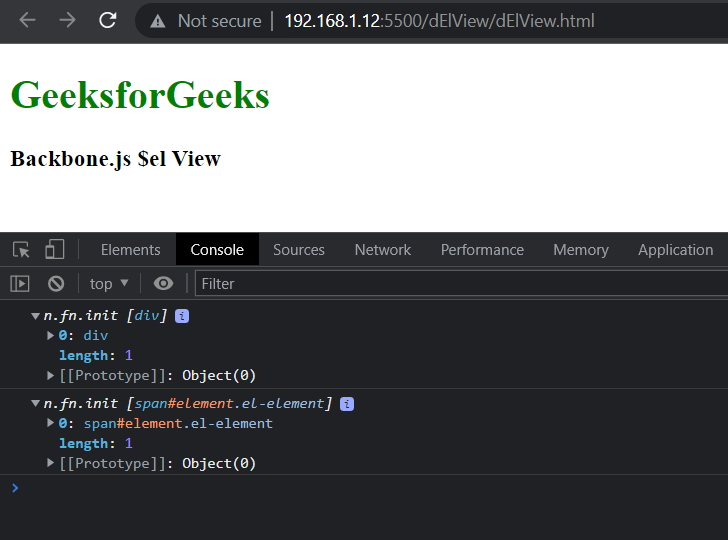The width and height of the screenshot is (728, 540).
Task: Click info icon beside span#element.el-element header
Action: (x=347, y=404)
